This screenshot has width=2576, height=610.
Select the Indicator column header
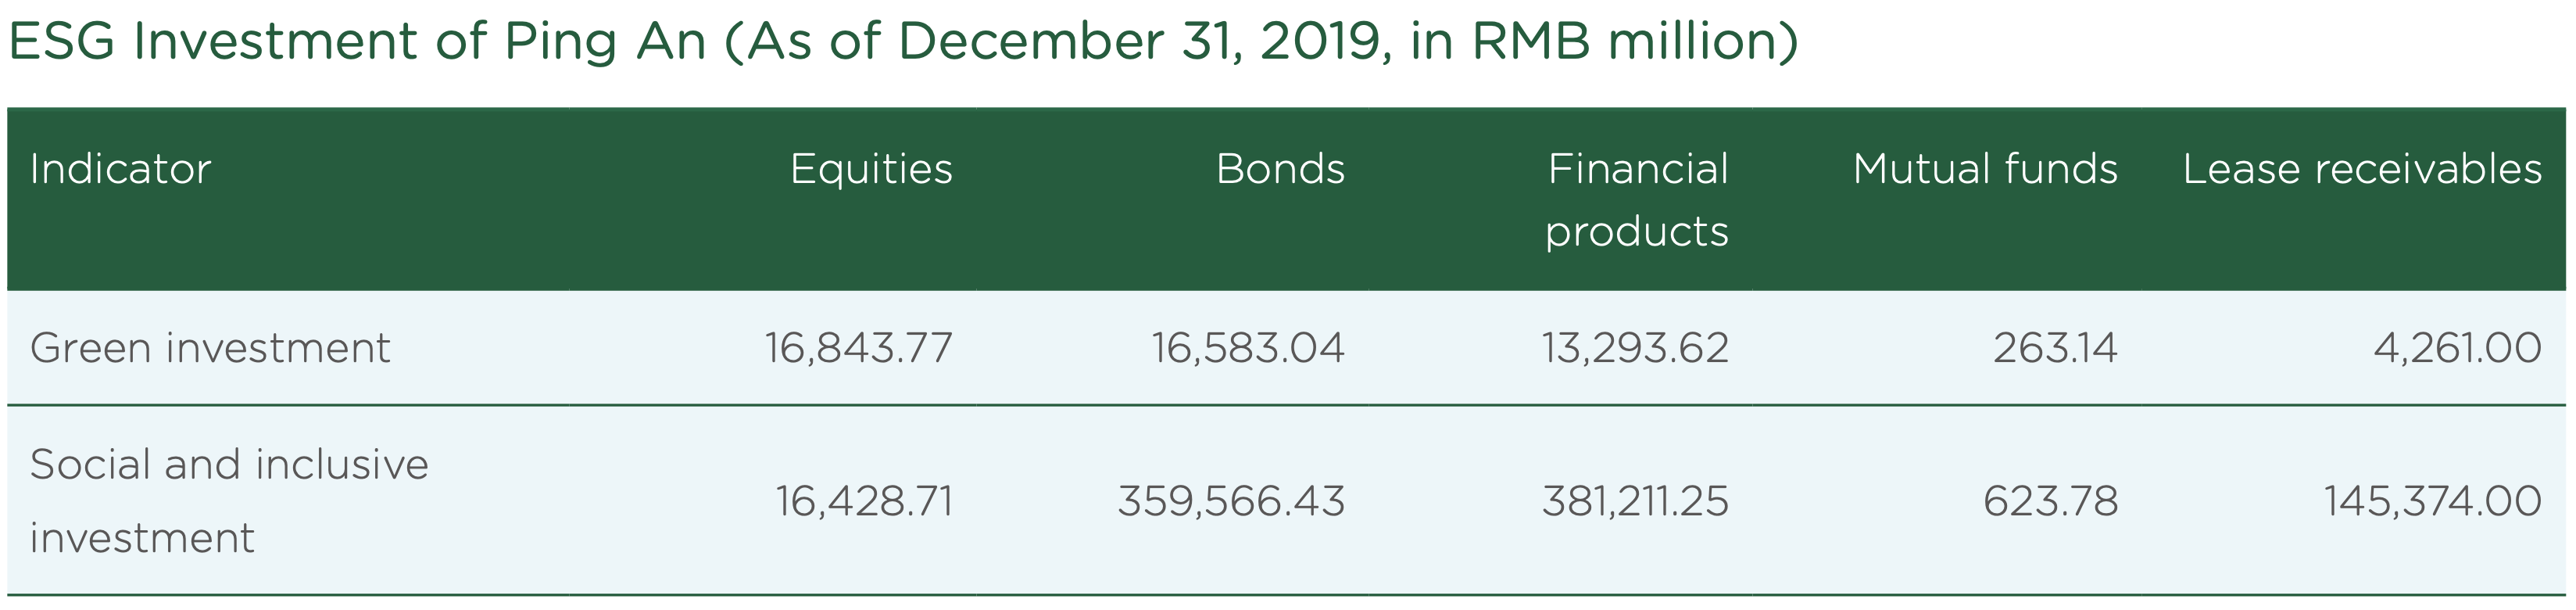(x=120, y=169)
